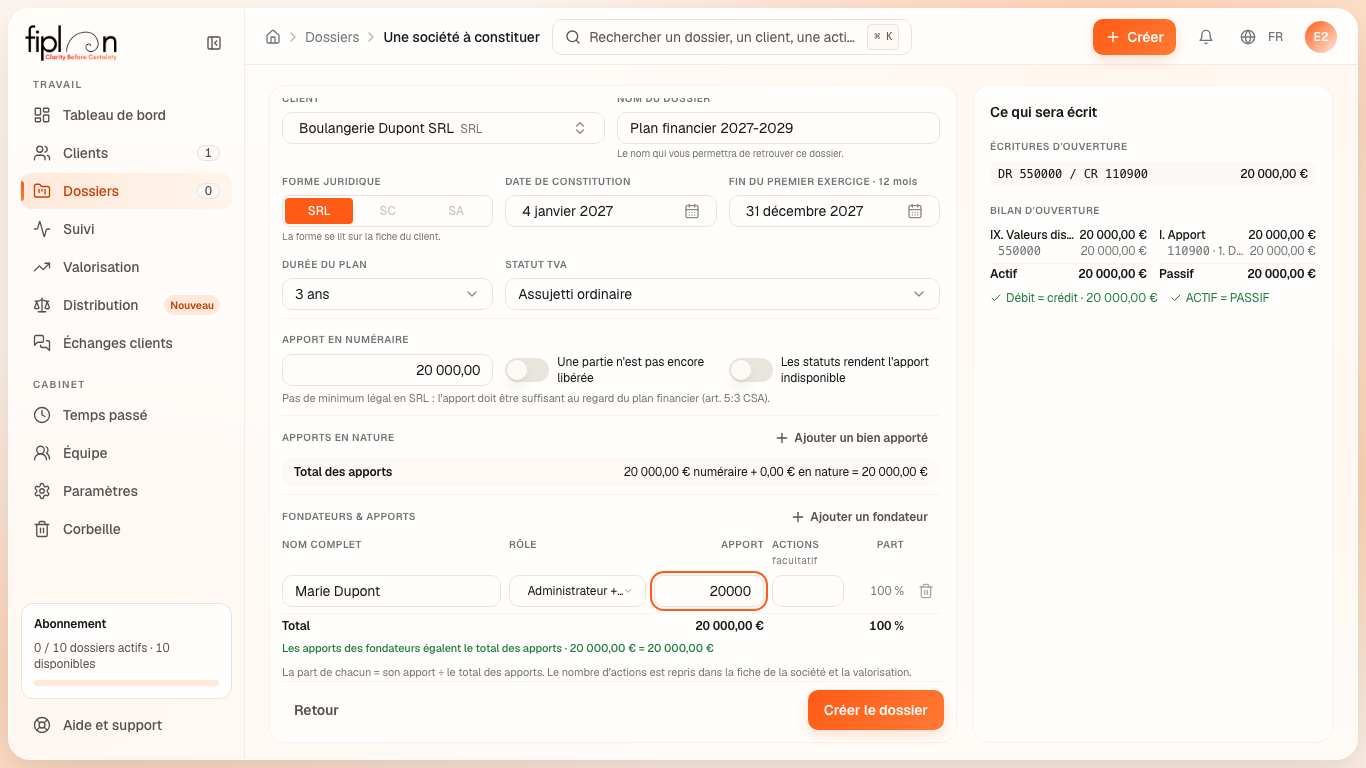Select SA legal form
This screenshot has height=768, width=1366.
(x=456, y=211)
